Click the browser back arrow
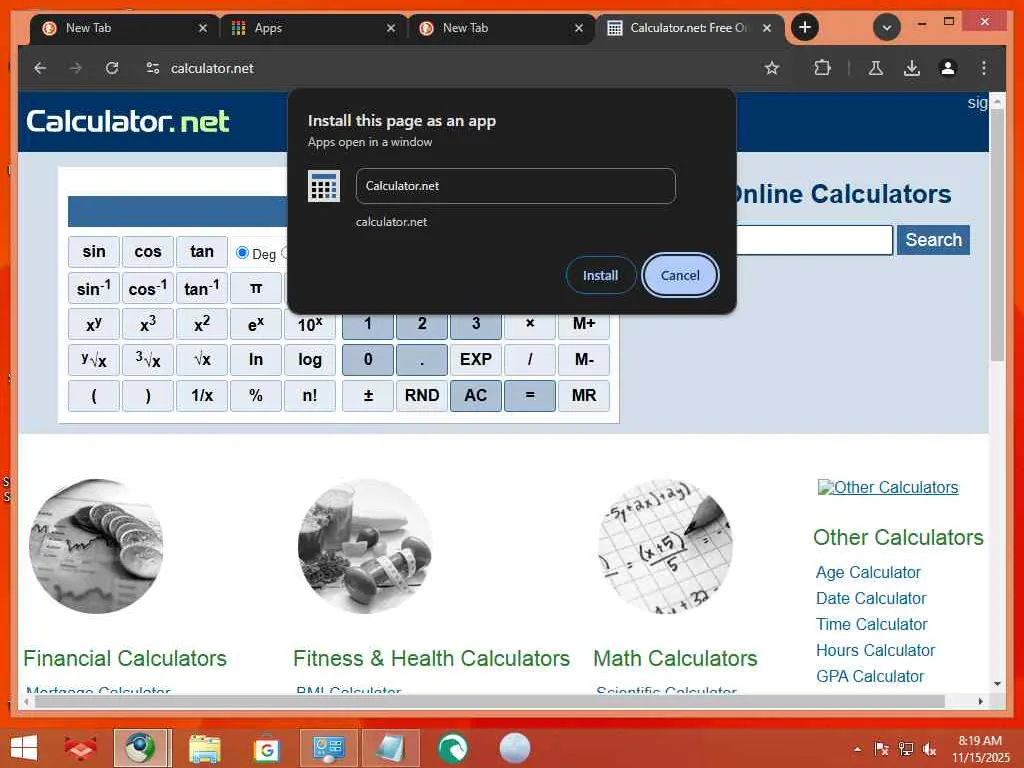This screenshot has width=1024, height=768. tap(40, 68)
